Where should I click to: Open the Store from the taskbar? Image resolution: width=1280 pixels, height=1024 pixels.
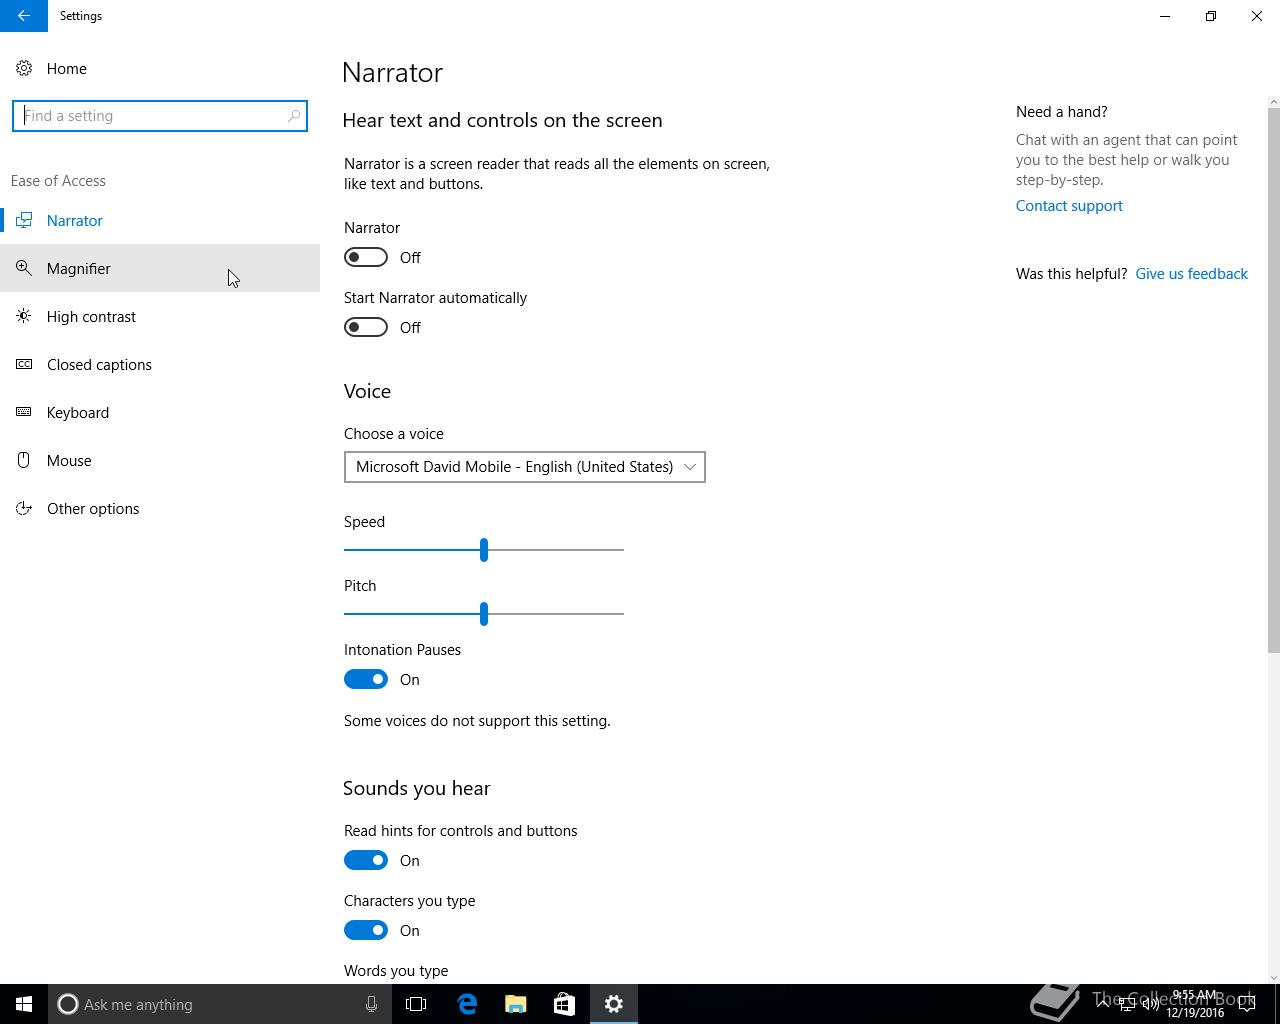pos(564,1004)
